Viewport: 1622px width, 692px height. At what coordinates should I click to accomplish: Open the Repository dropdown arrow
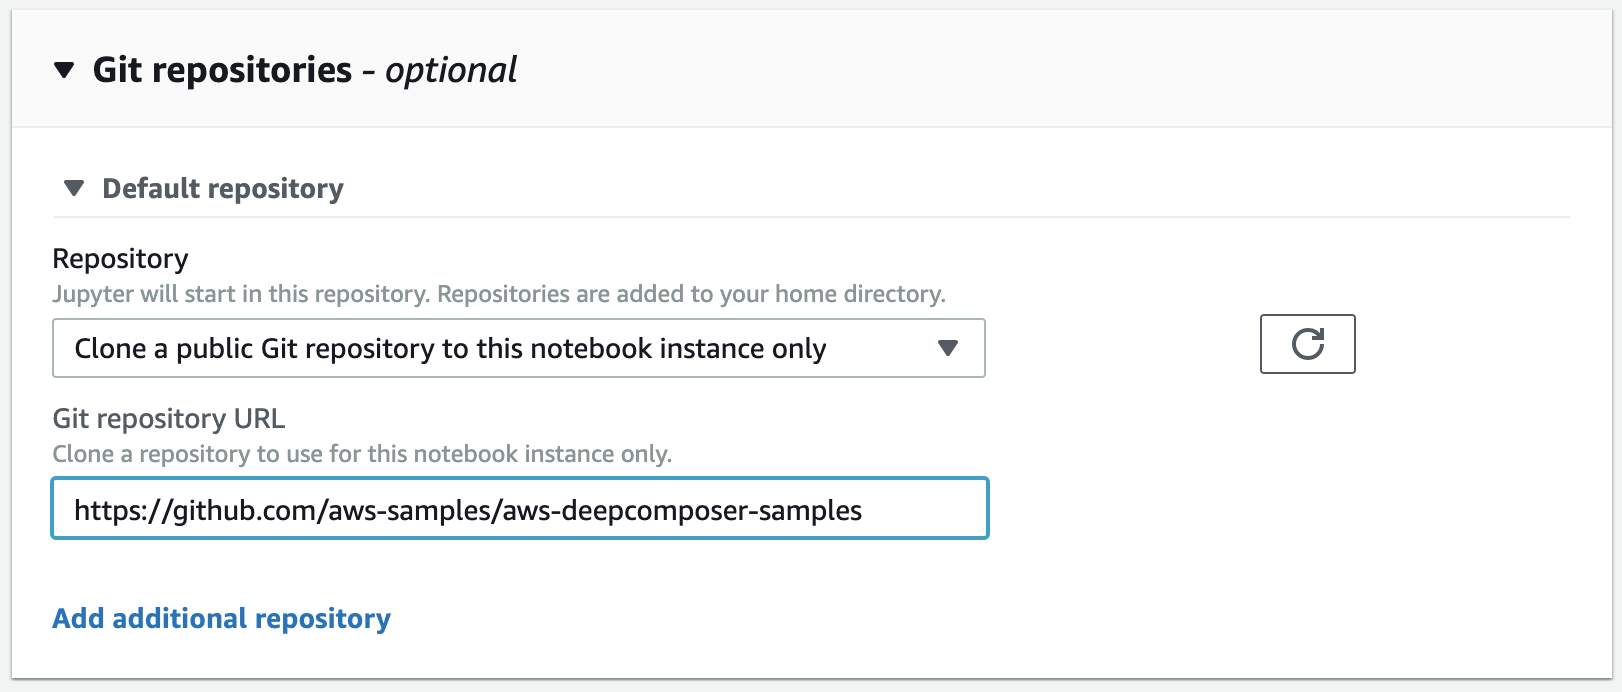[x=948, y=348]
